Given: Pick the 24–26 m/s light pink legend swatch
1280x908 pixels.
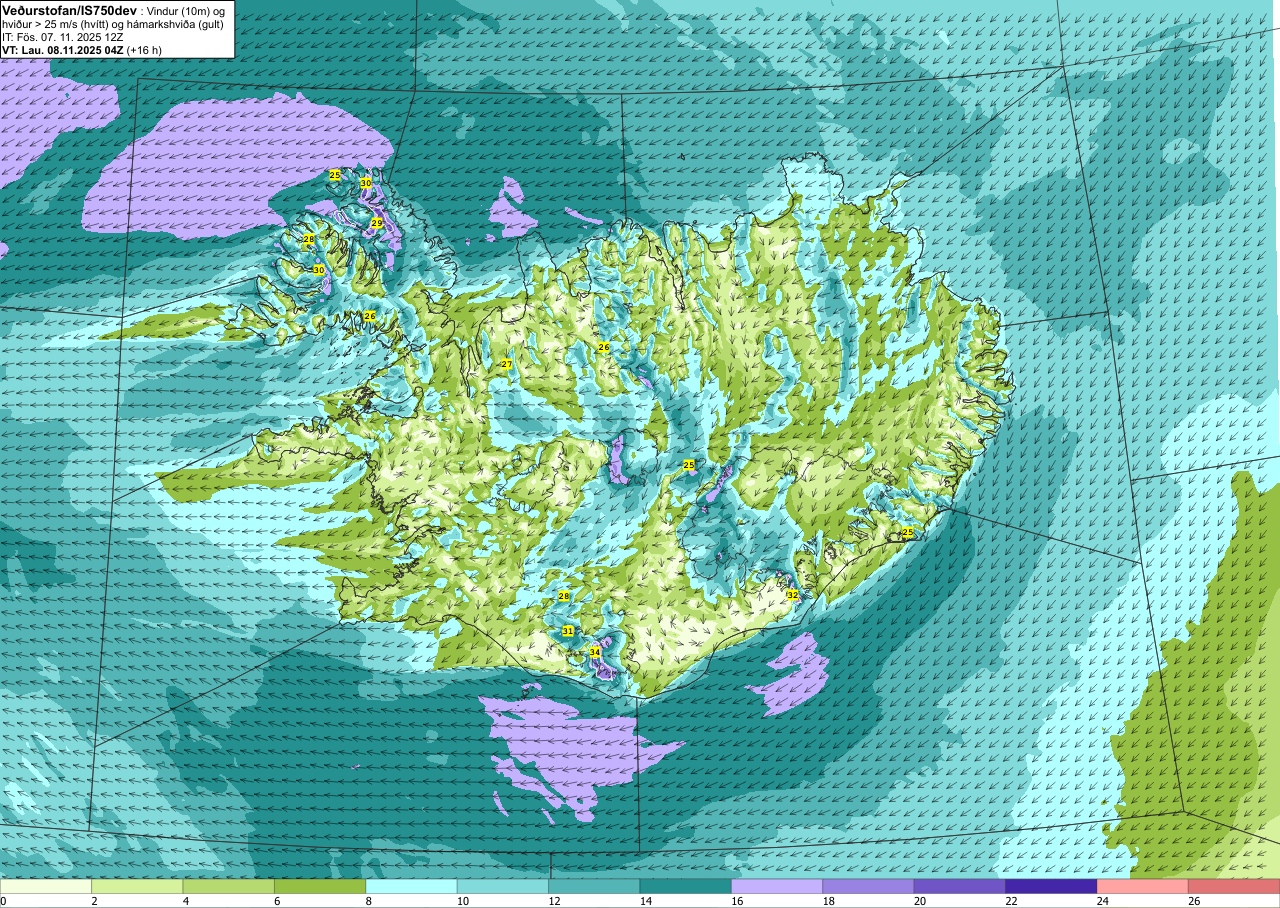Looking at the screenshot, I should coord(1143,886).
